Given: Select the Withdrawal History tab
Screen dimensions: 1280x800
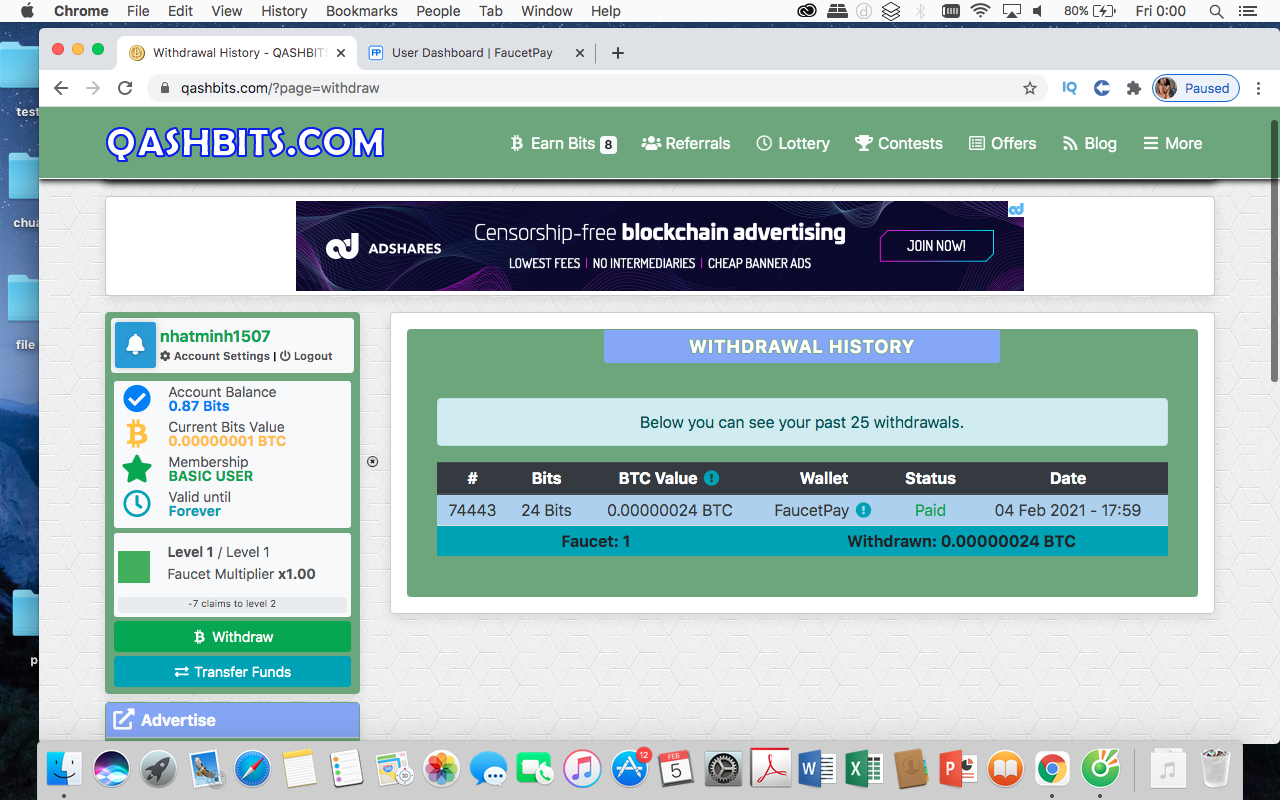Looking at the screenshot, I should point(235,53).
